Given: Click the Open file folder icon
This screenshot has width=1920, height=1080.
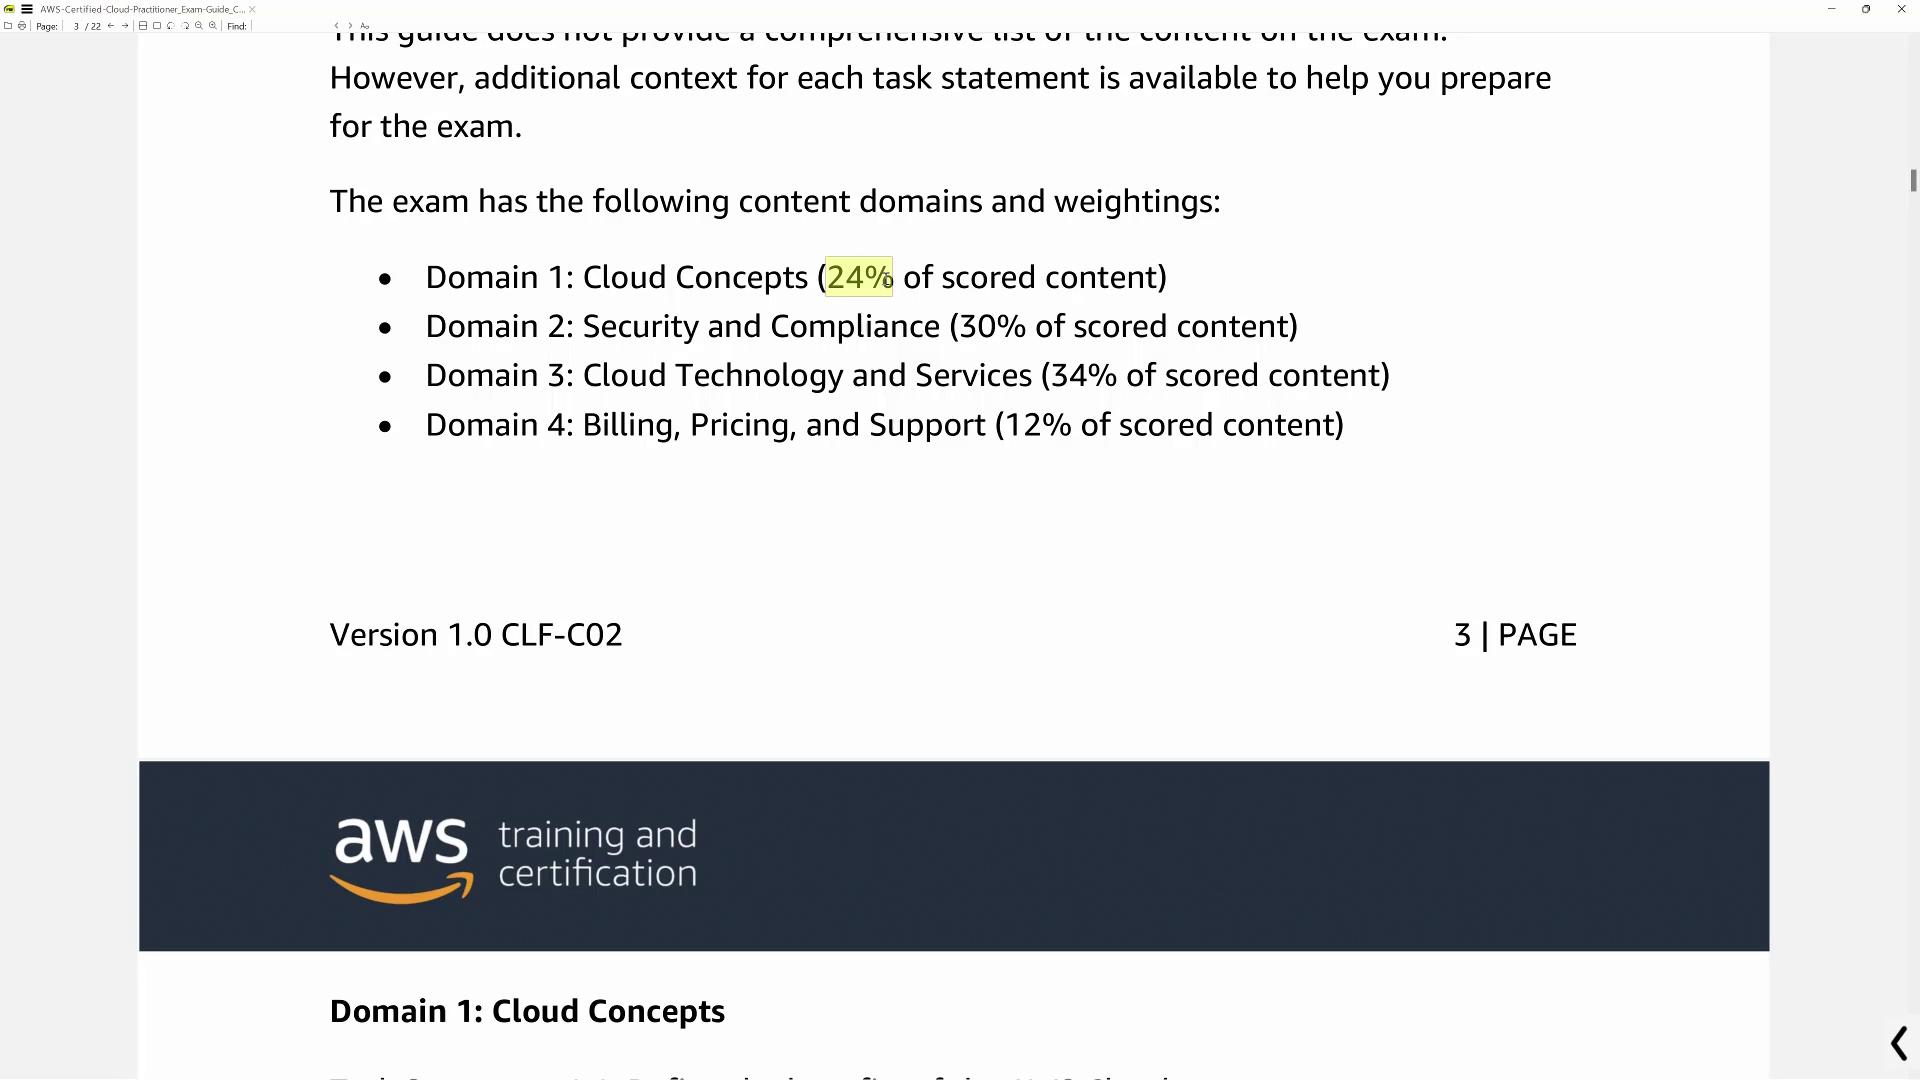Looking at the screenshot, I should [8, 26].
